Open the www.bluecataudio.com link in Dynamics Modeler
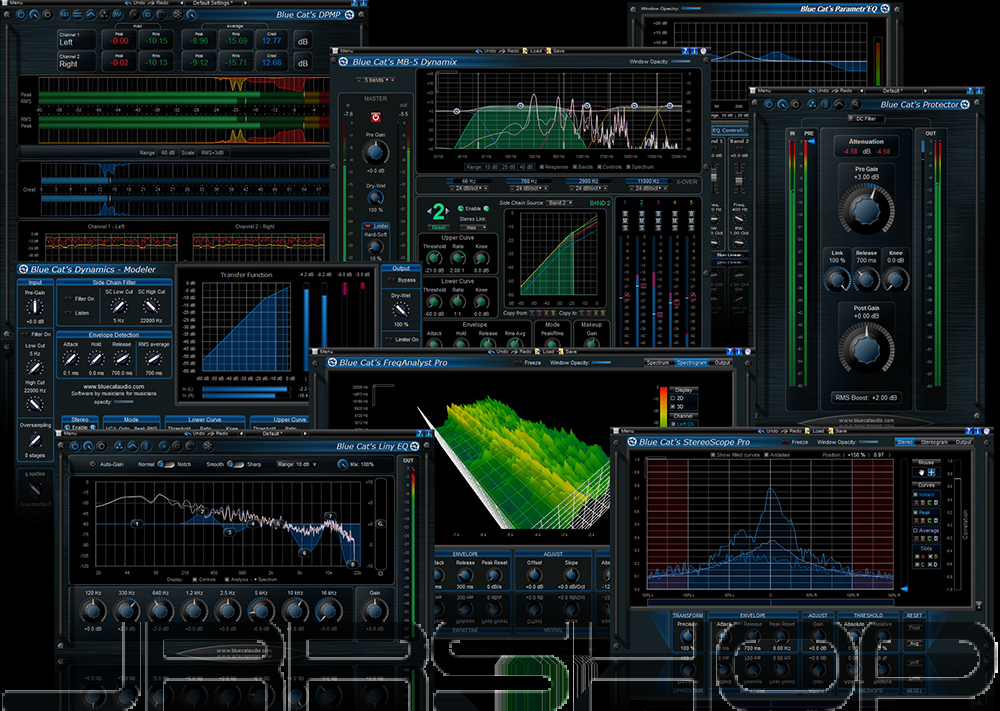 click(114, 386)
